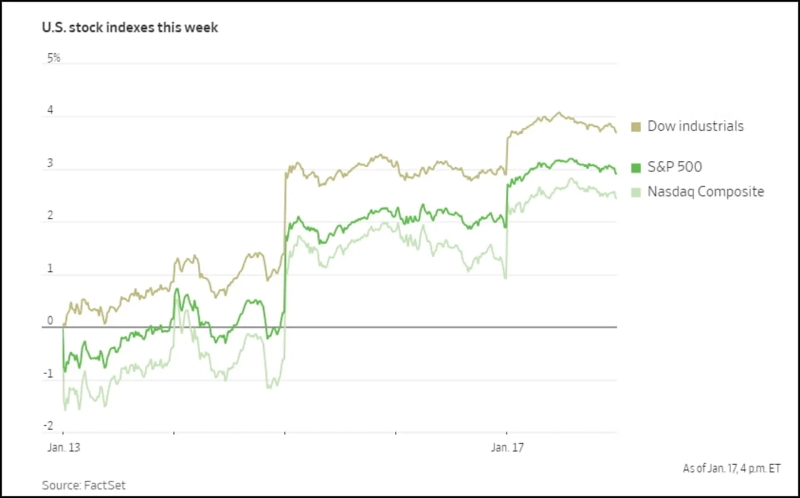Image resolution: width=800 pixels, height=498 pixels.
Task: Click the 1 y-axis label
Action: pyautogui.click(x=51, y=268)
